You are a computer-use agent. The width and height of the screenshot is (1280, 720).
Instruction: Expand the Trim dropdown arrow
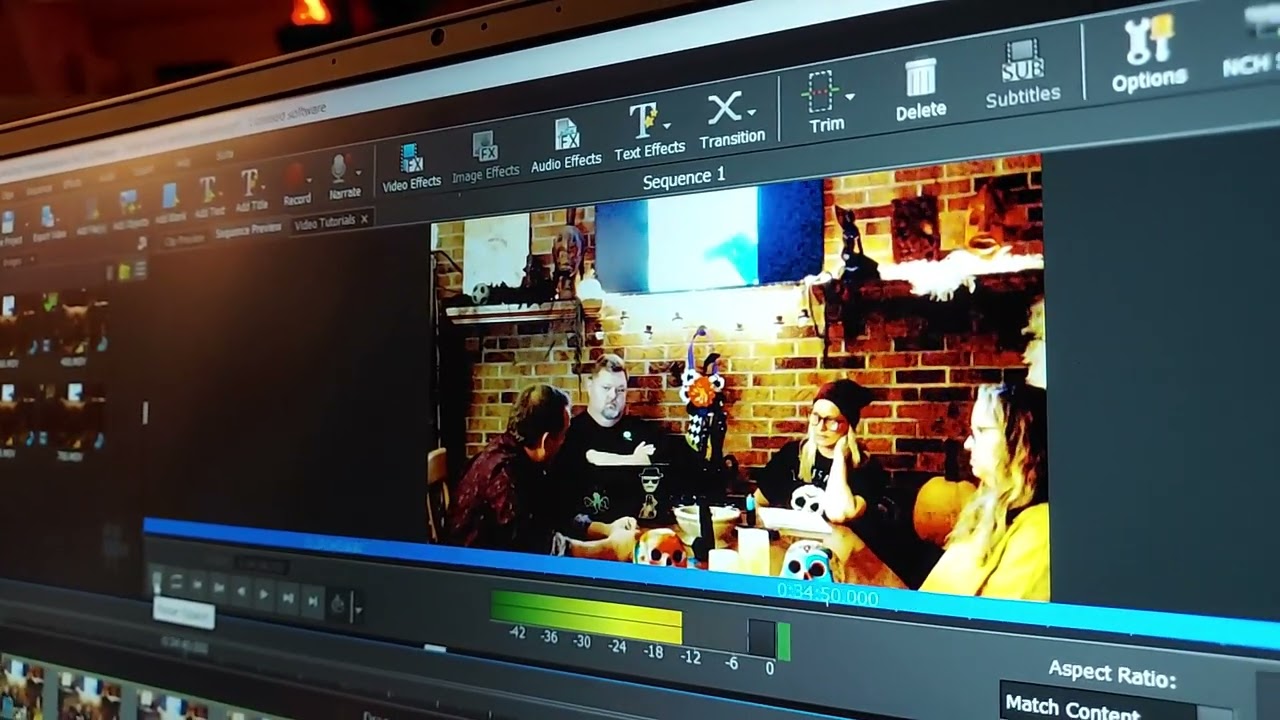pos(850,97)
